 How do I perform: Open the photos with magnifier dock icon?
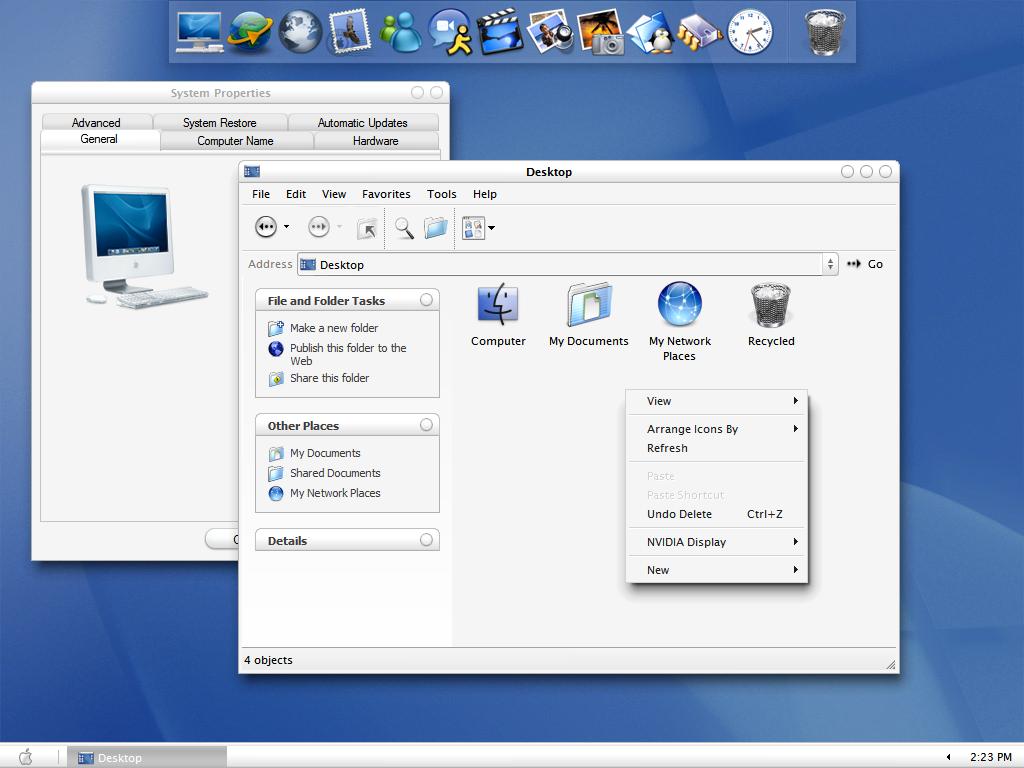(550, 31)
